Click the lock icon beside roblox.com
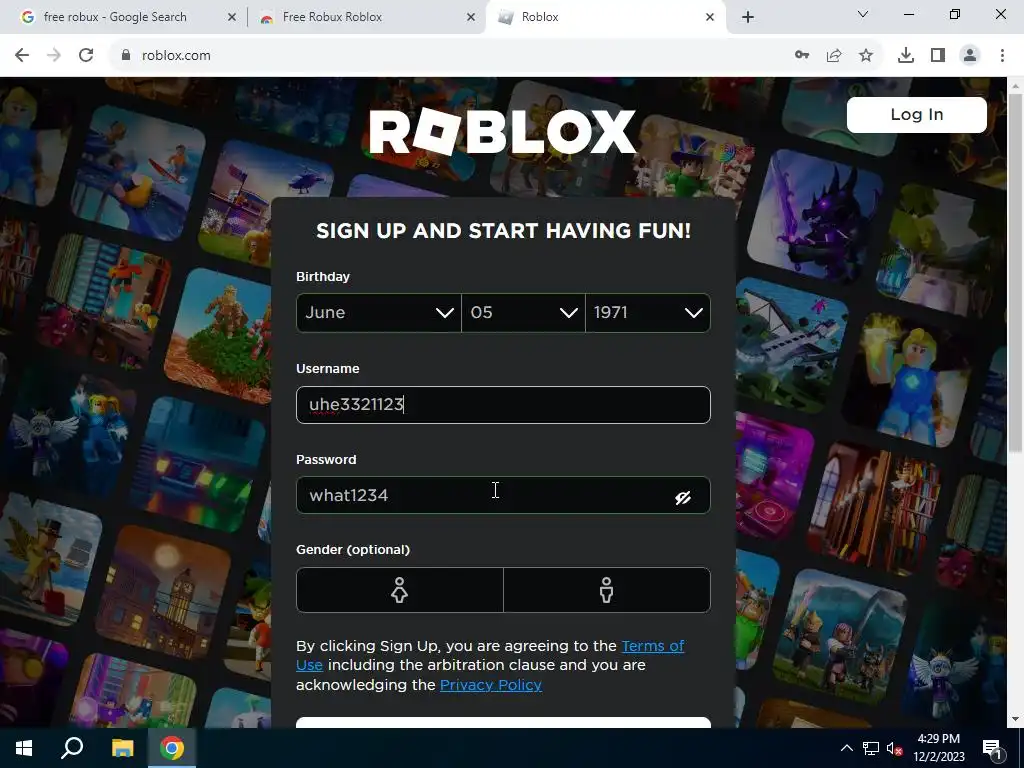1024x768 pixels. 126,56
